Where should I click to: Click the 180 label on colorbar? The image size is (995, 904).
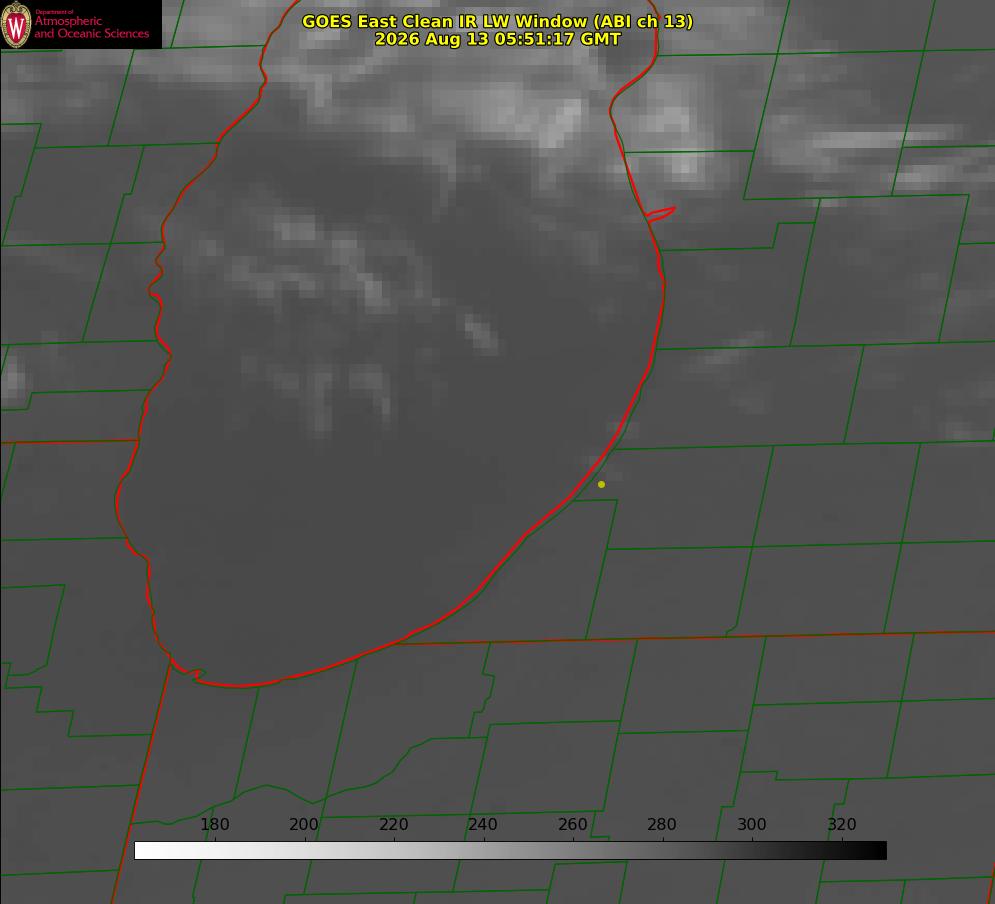(x=214, y=824)
